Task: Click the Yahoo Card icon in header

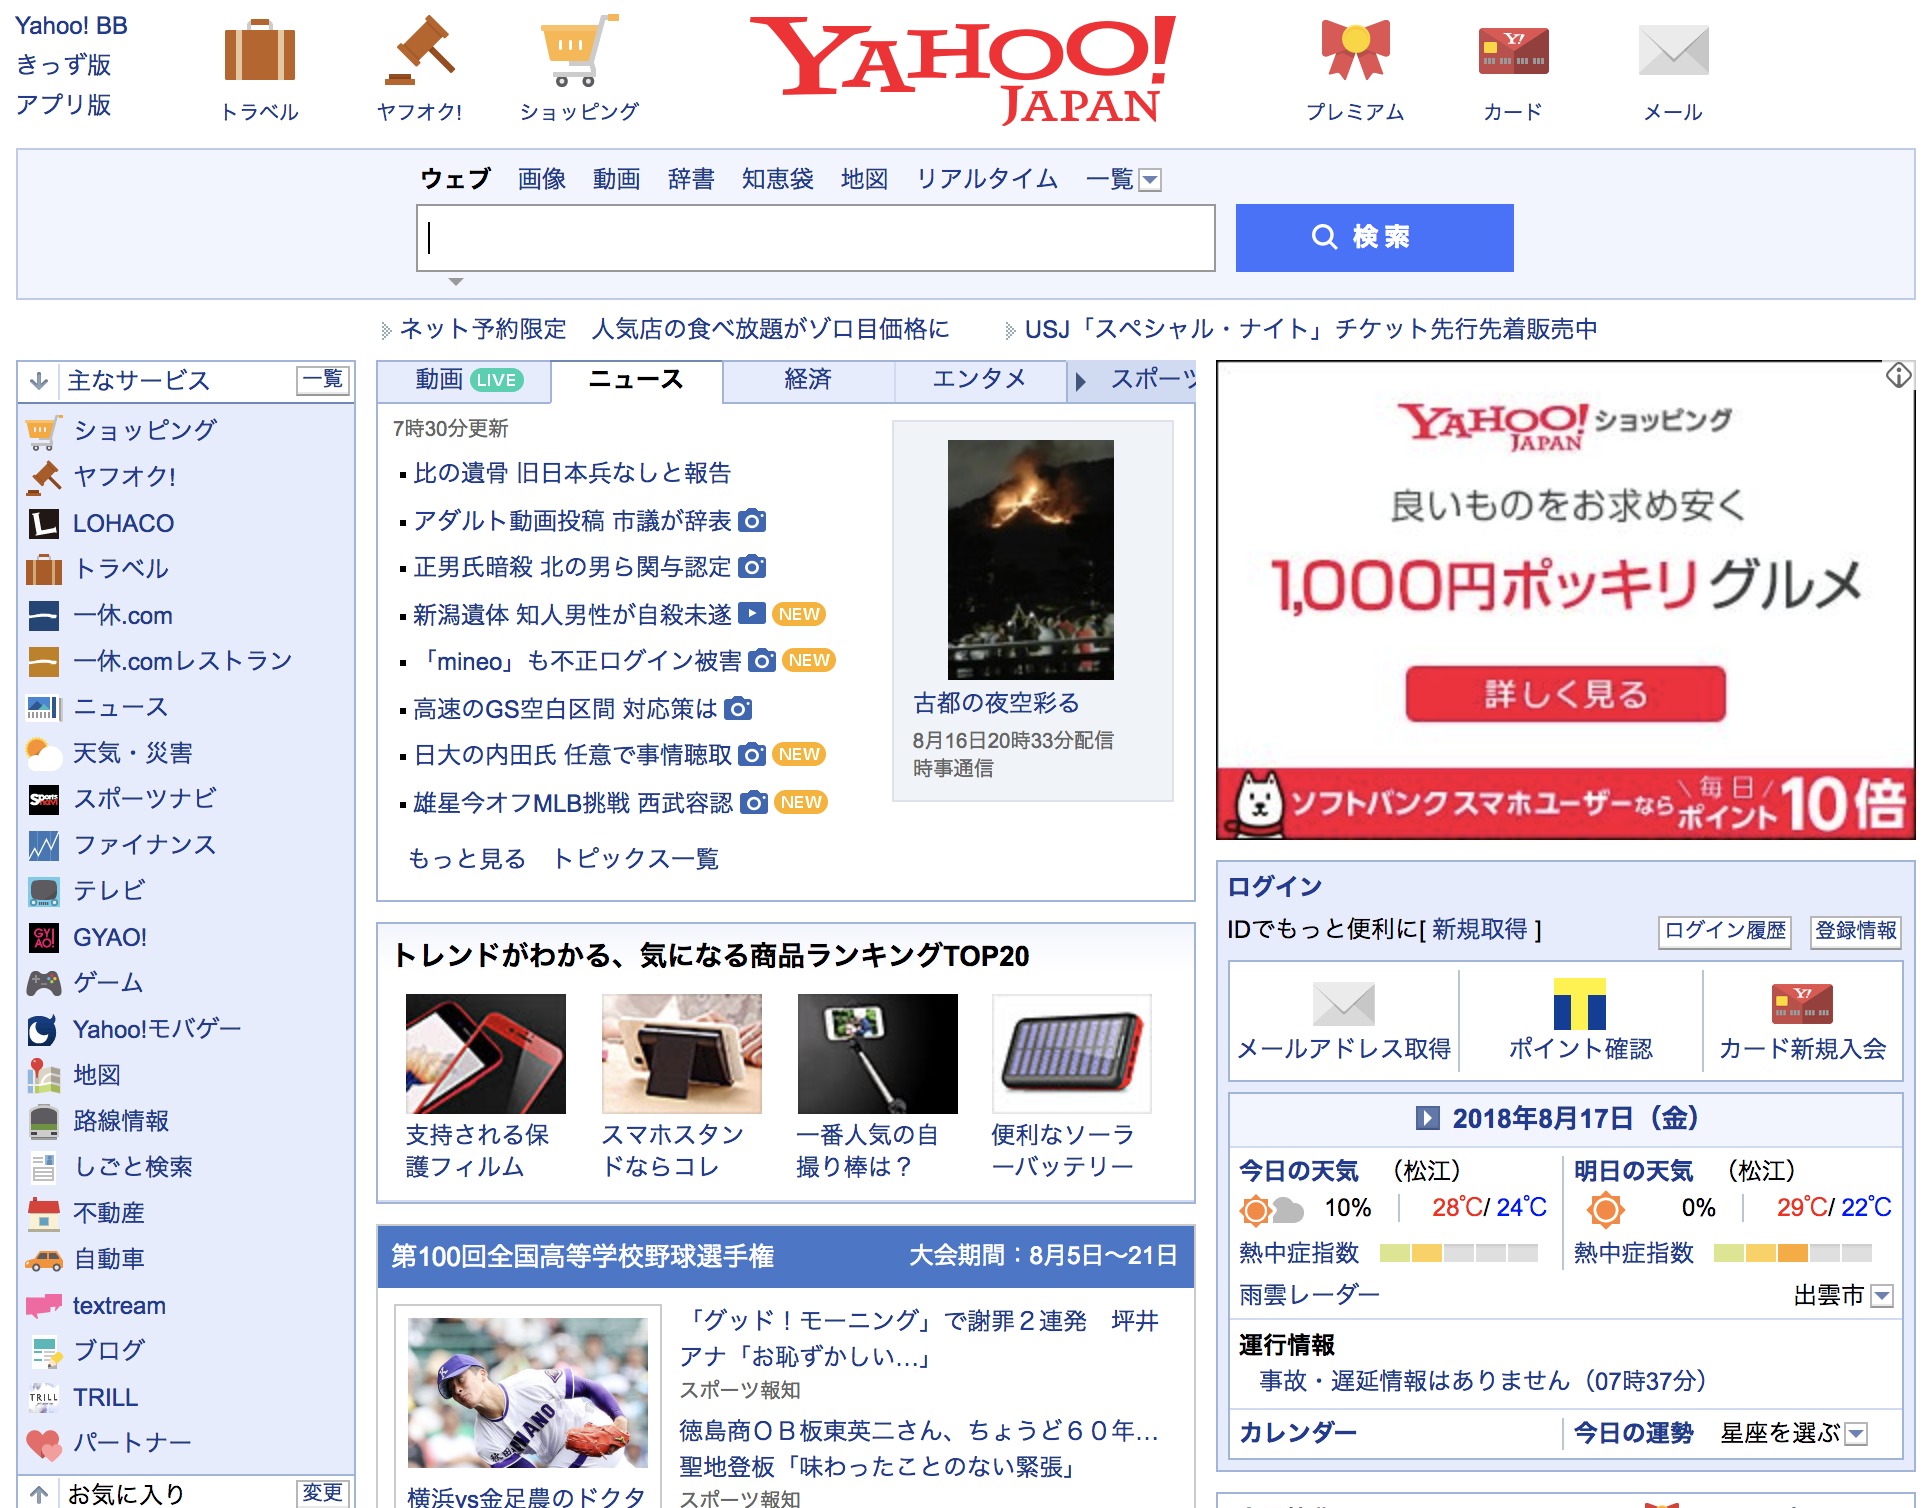Action: [1513, 50]
